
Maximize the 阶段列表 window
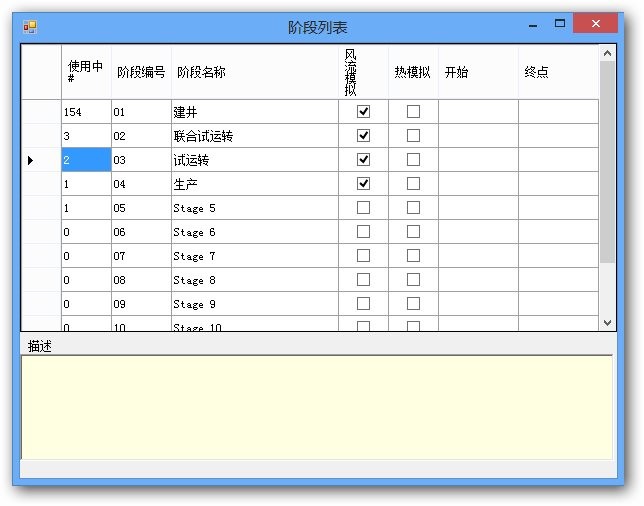[x=560, y=23]
